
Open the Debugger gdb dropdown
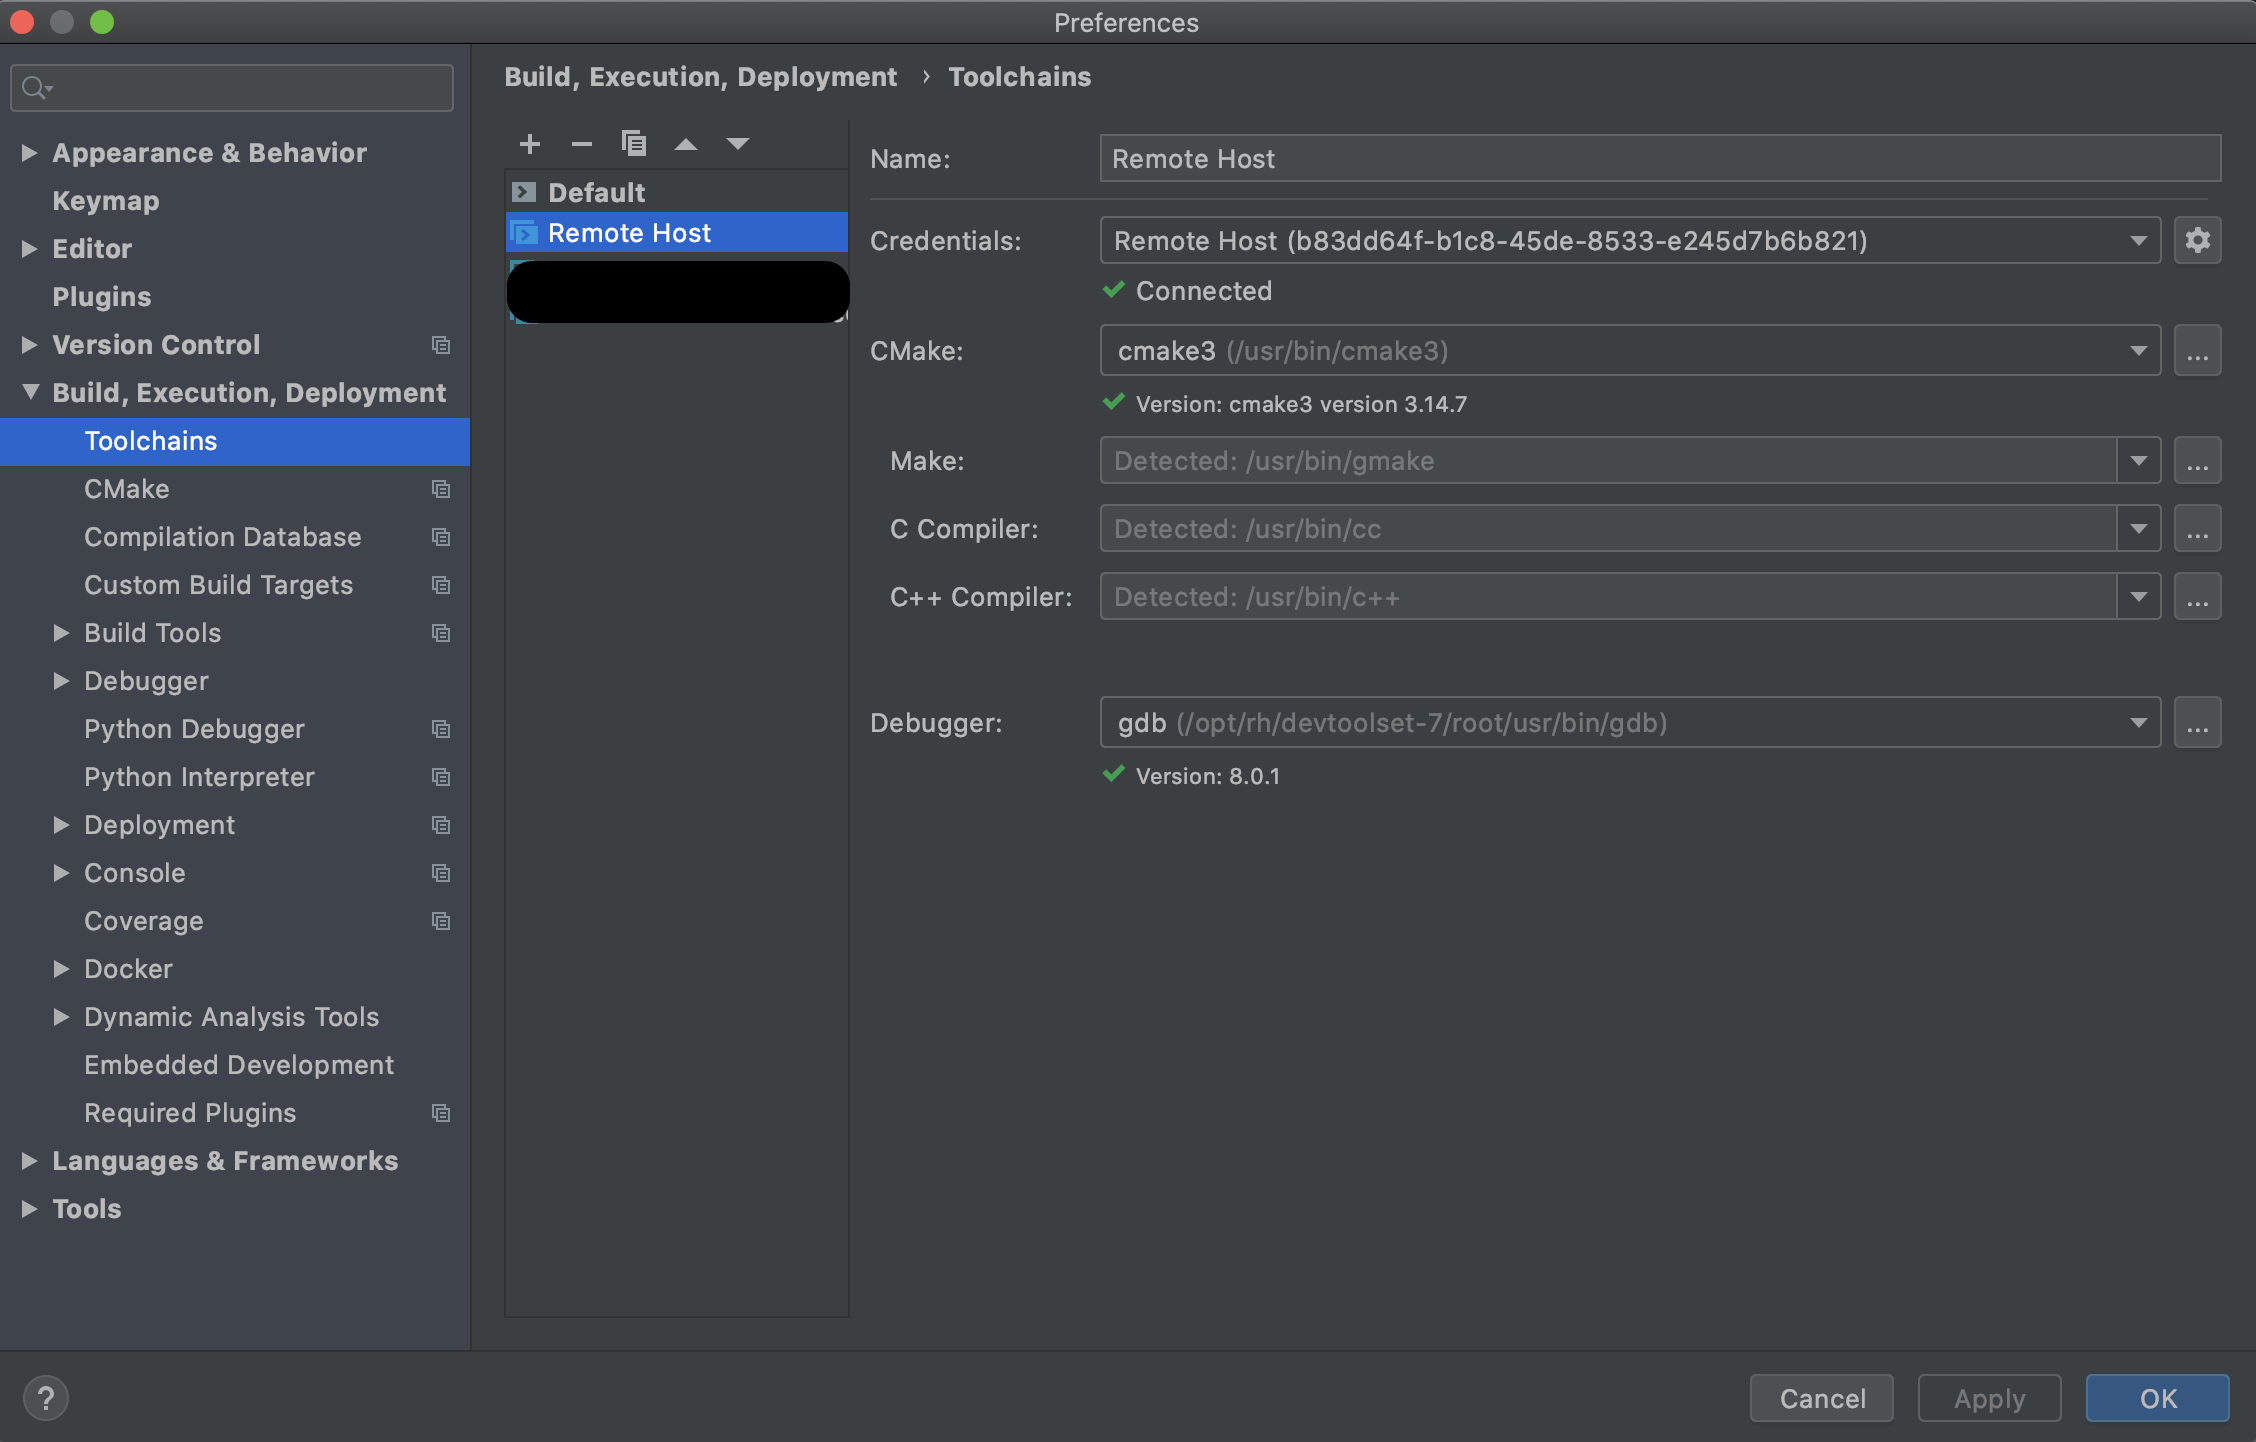coord(2138,723)
